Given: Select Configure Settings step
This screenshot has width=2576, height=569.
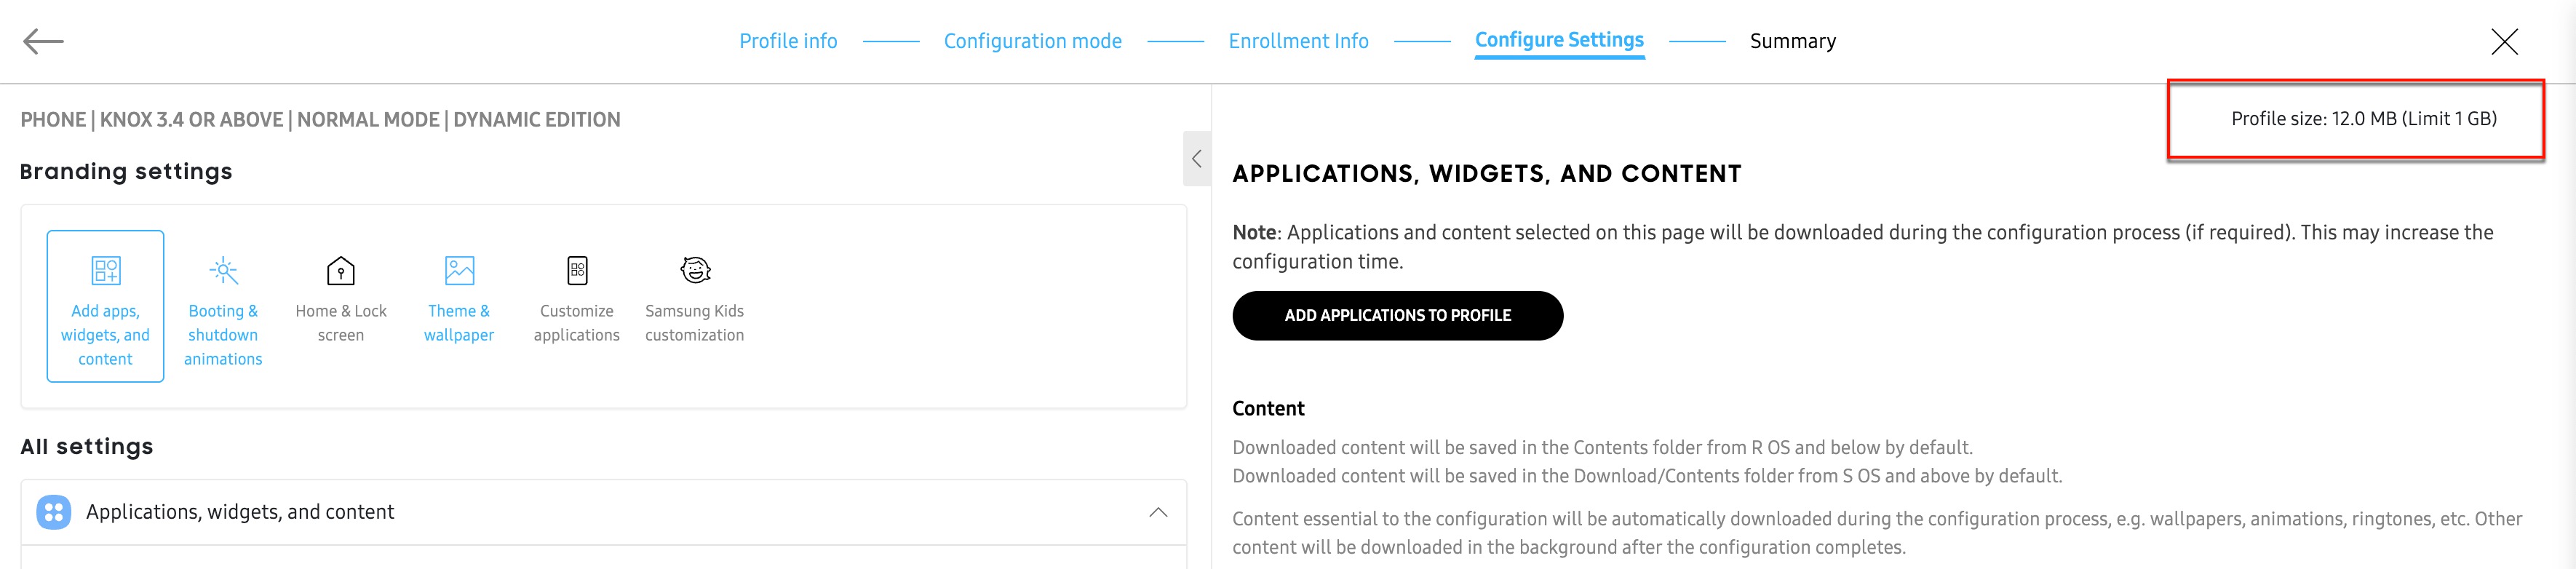Looking at the screenshot, I should [1559, 40].
